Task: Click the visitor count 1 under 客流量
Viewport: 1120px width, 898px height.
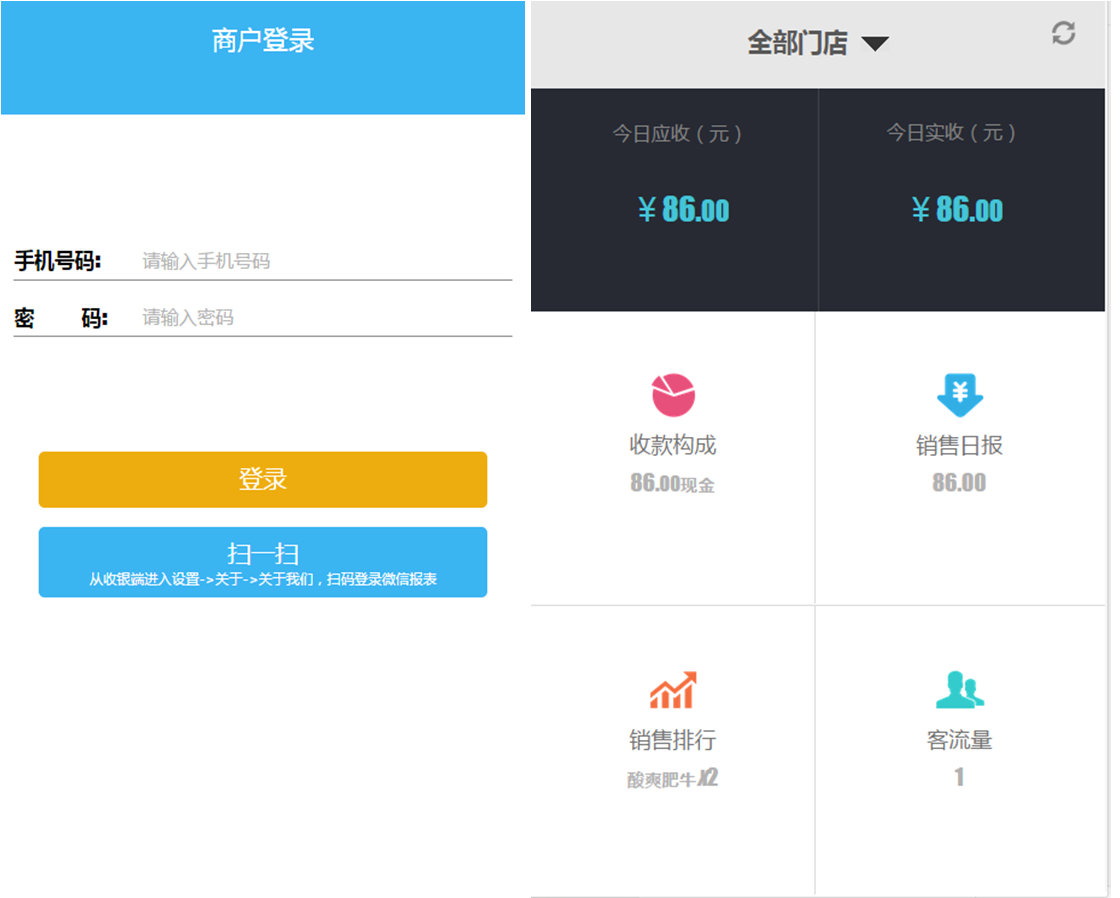Action: [x=959, y=777]
